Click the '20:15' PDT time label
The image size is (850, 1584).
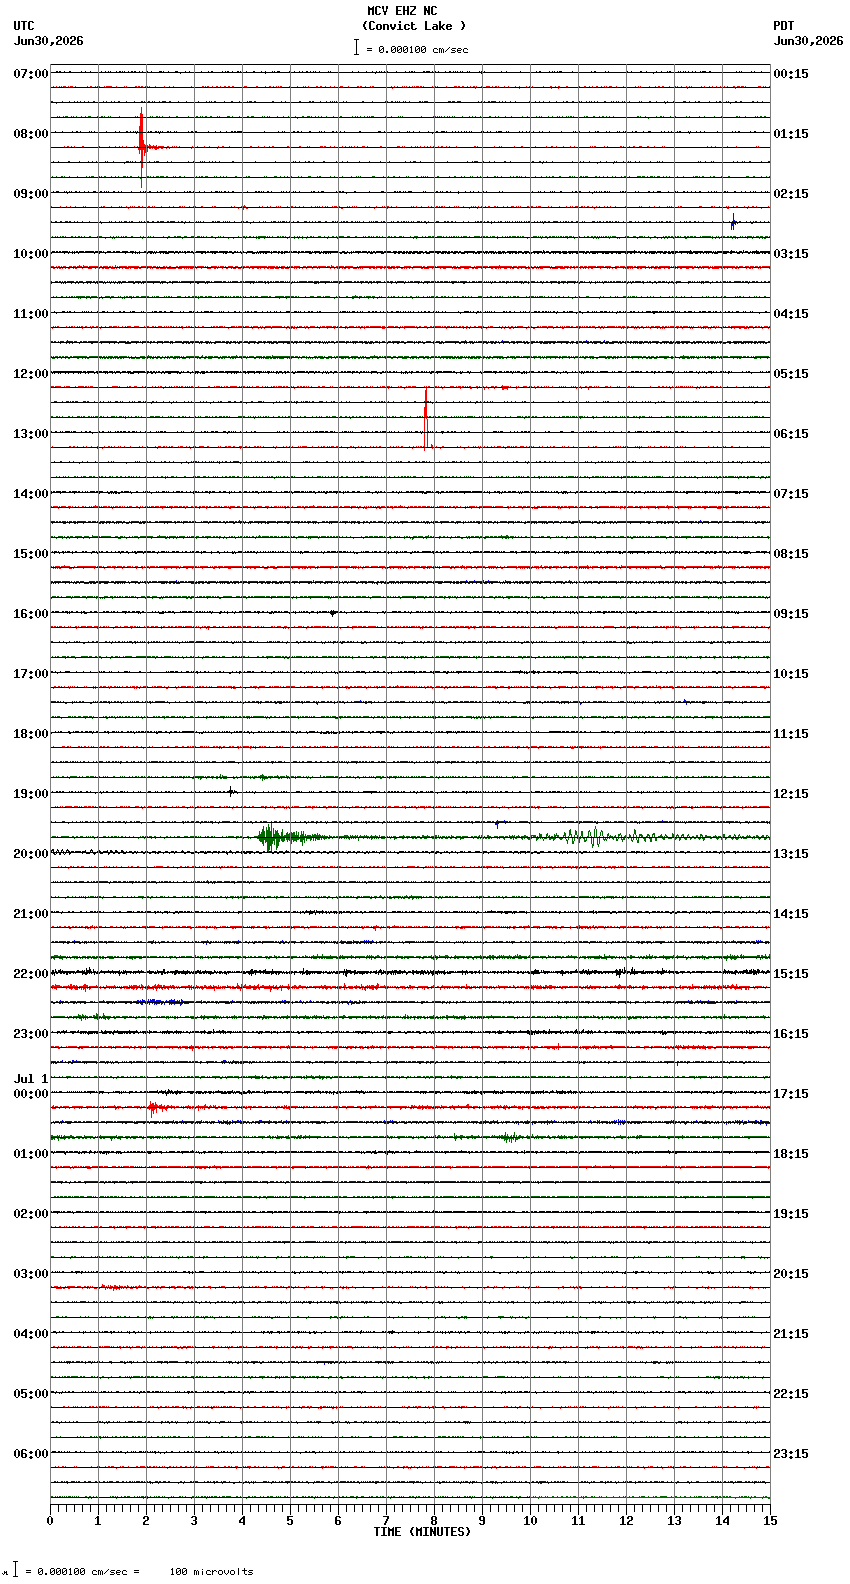coord(791,1274)
